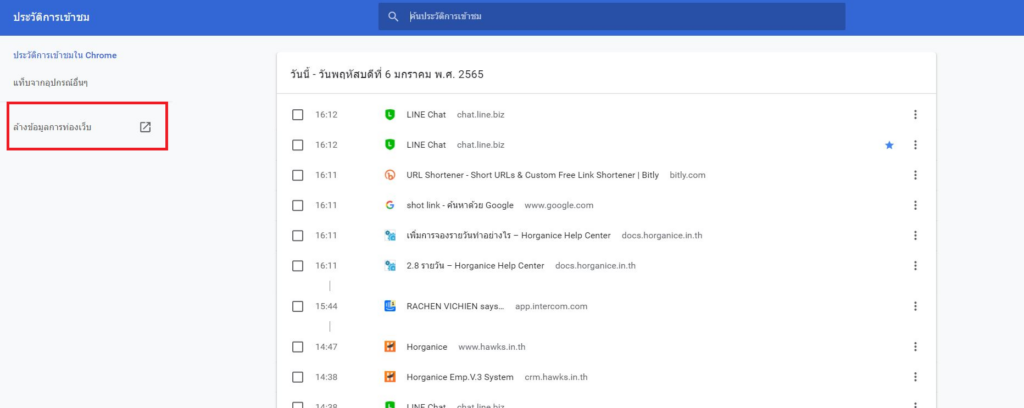Open Horganice www.hawks.in.th history link
Screen dimensions: 1024x408
tap(426, 347)
